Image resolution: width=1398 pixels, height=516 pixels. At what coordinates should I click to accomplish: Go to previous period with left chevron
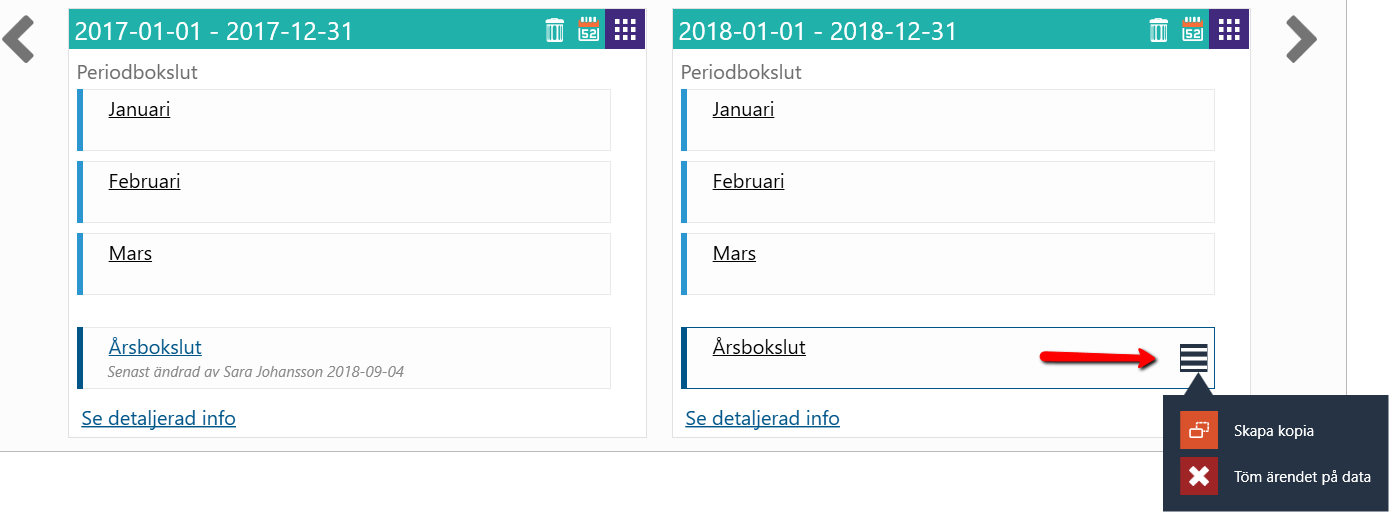[x=19, y=39]
